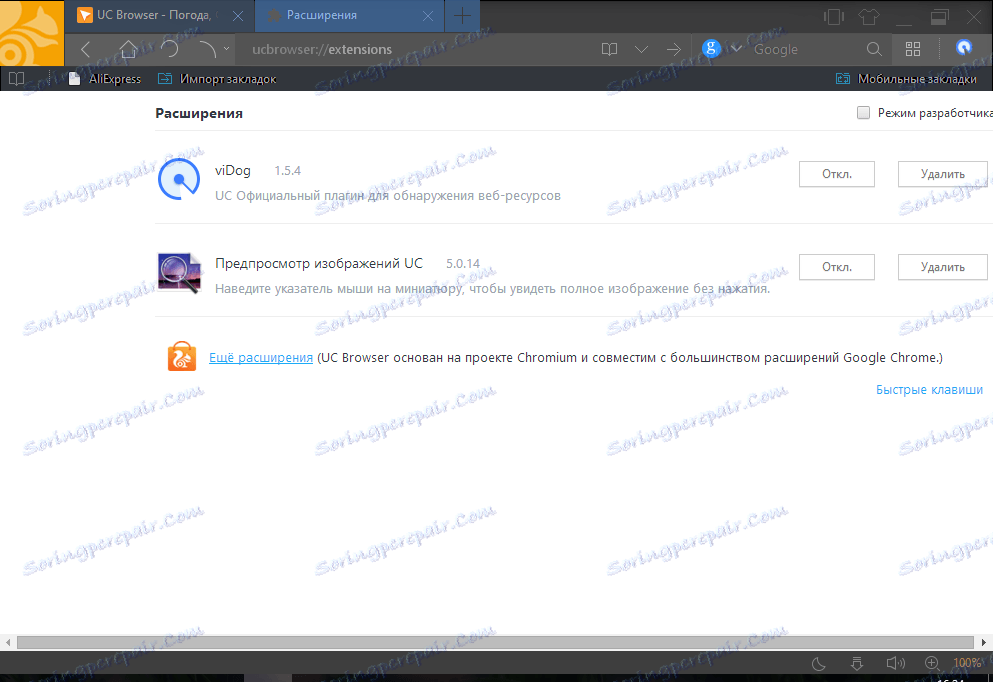This screenshot has height=682, width=993.
Task: Switch to the UC Browser - Погода tab
Action: (152, 15)
